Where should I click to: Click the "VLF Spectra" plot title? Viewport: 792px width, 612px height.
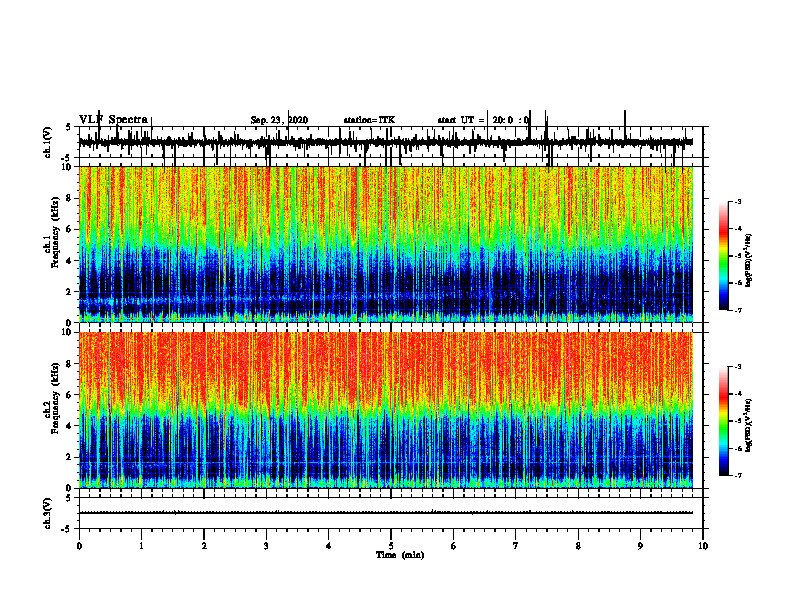(x=114, y=119)
